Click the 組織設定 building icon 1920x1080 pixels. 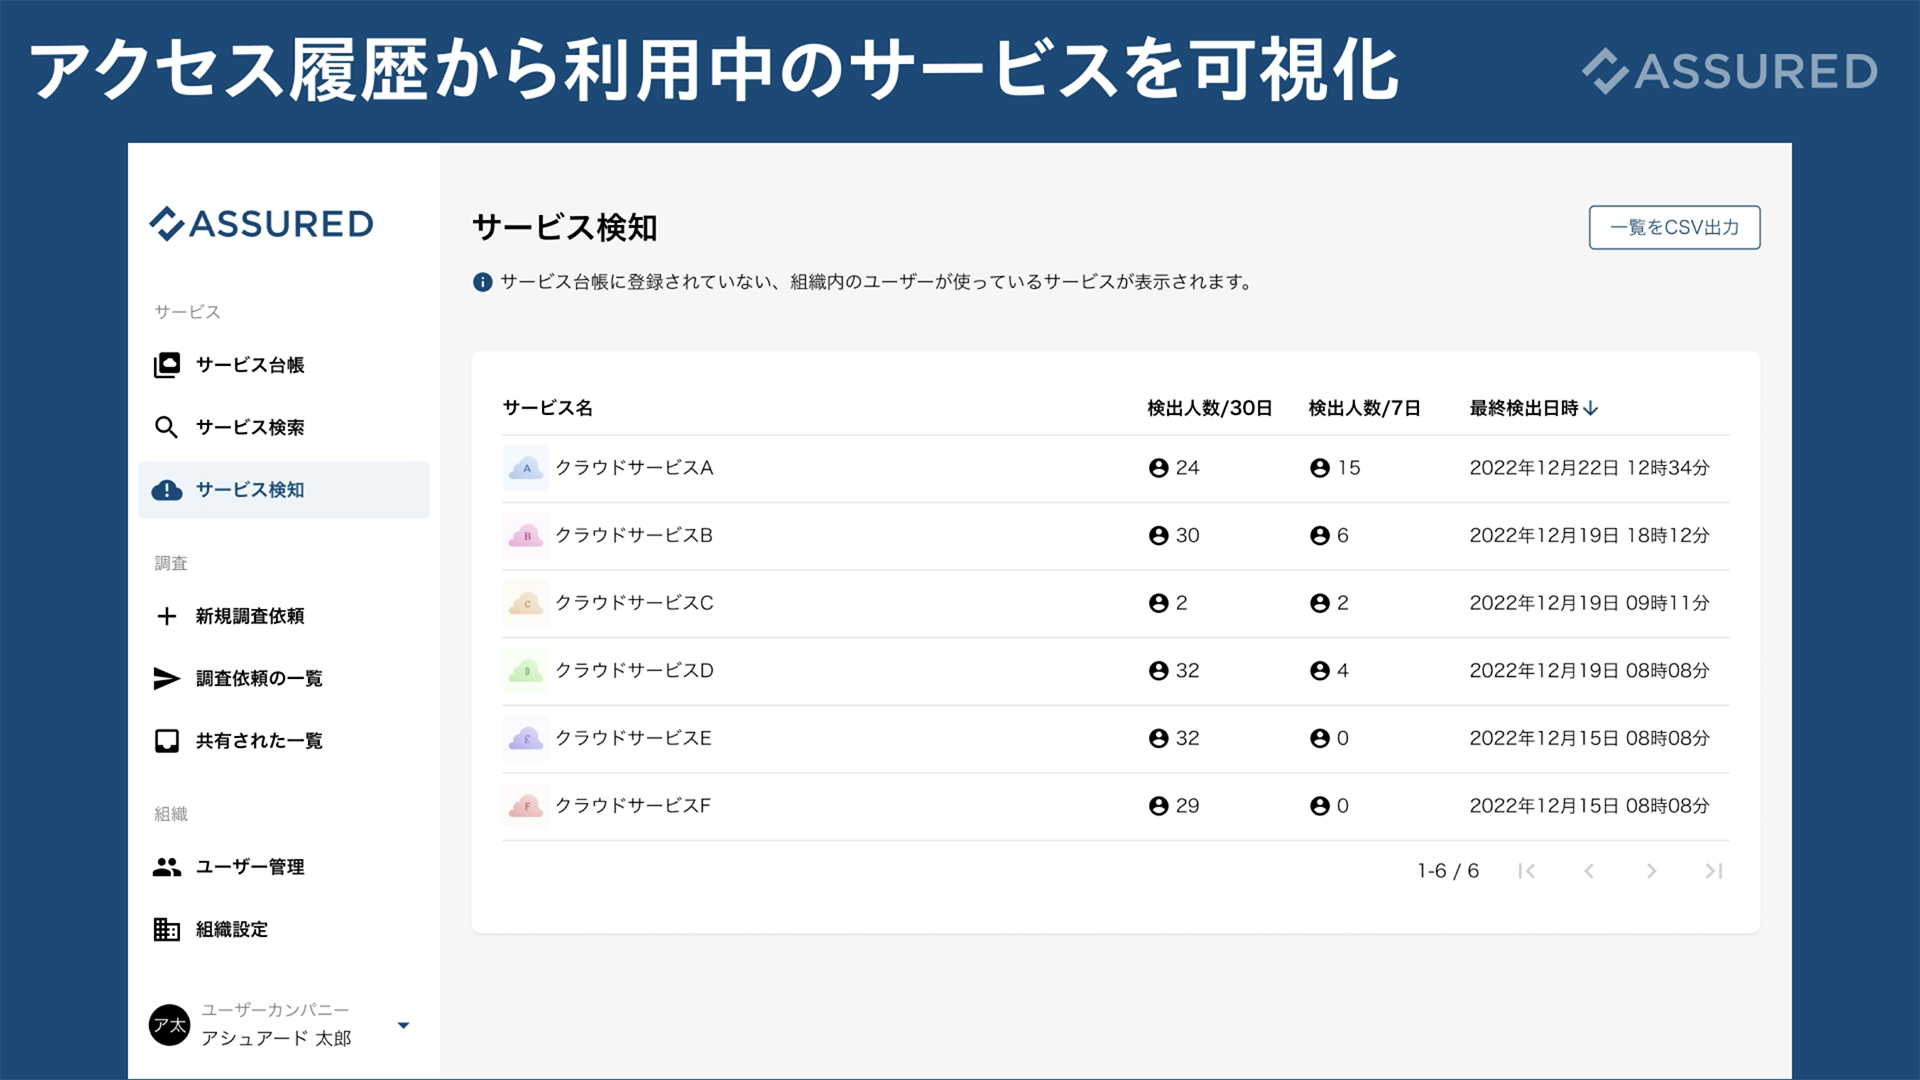167,930
